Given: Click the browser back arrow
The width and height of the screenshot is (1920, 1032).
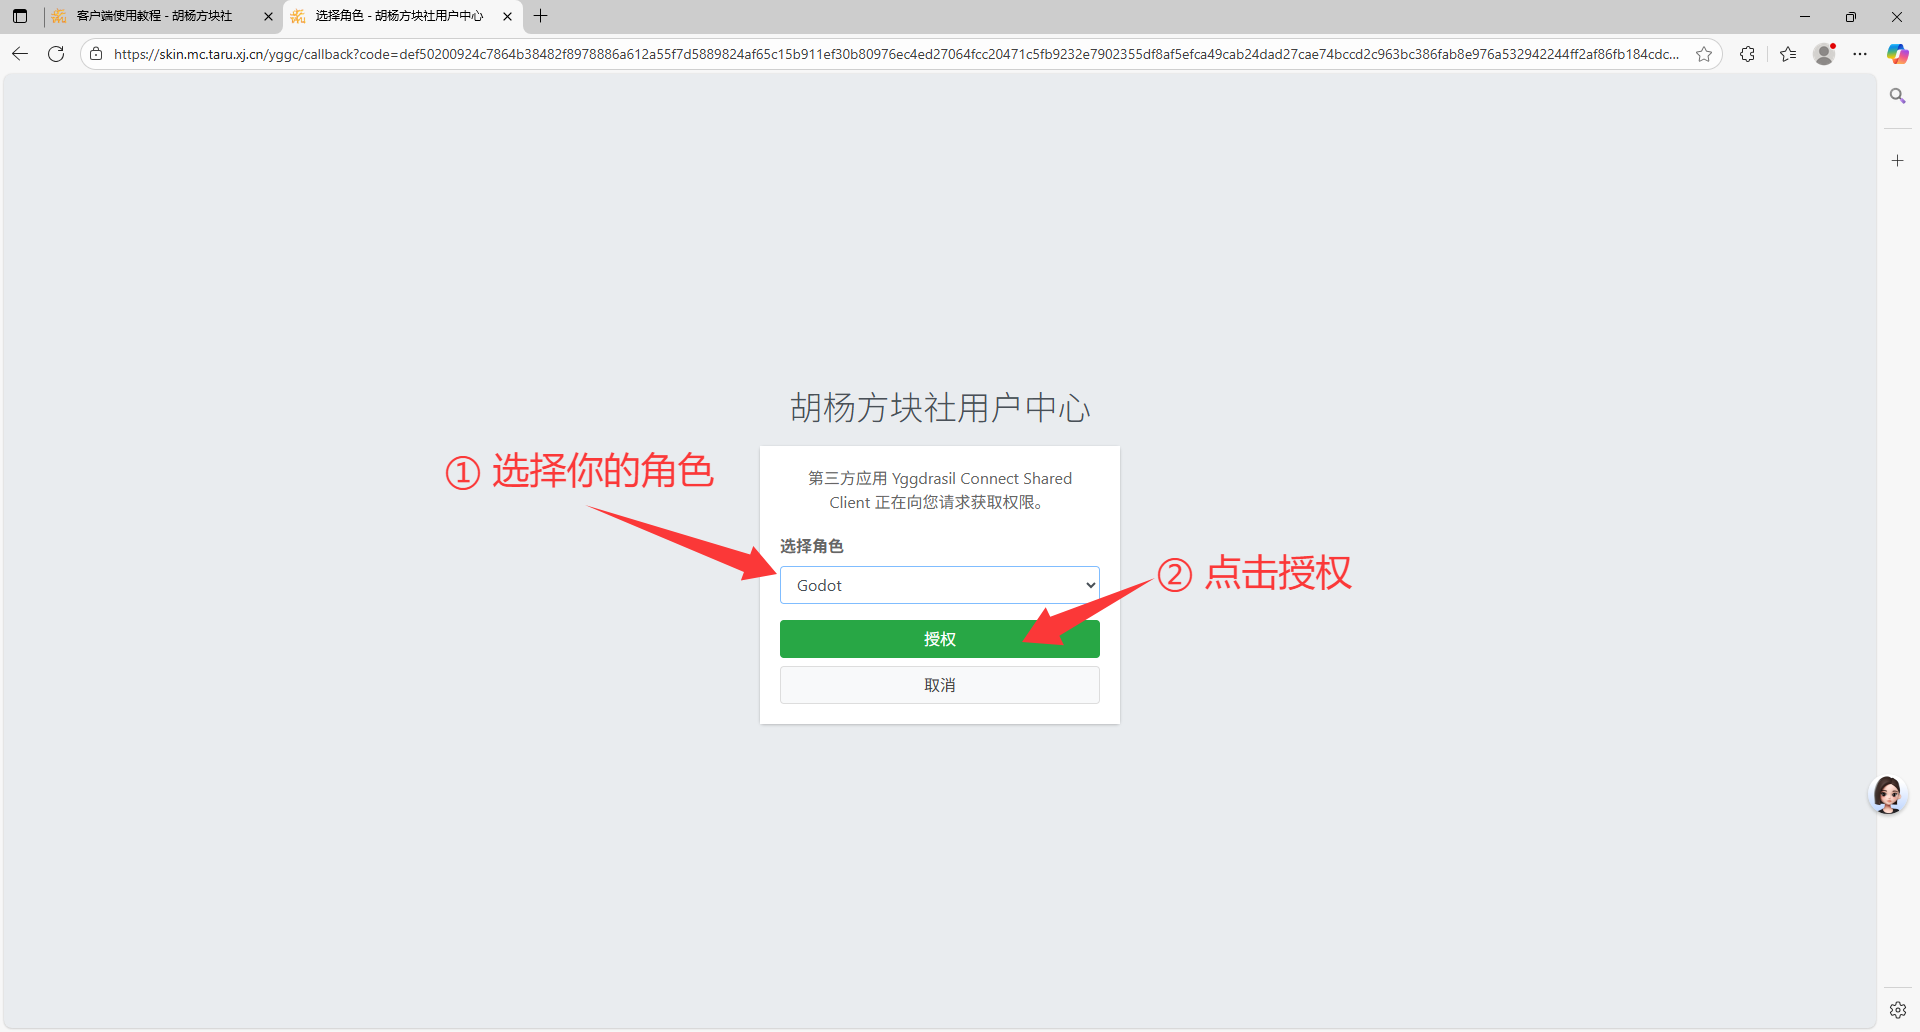Looking at the screenshot, I should click(20, 54).
